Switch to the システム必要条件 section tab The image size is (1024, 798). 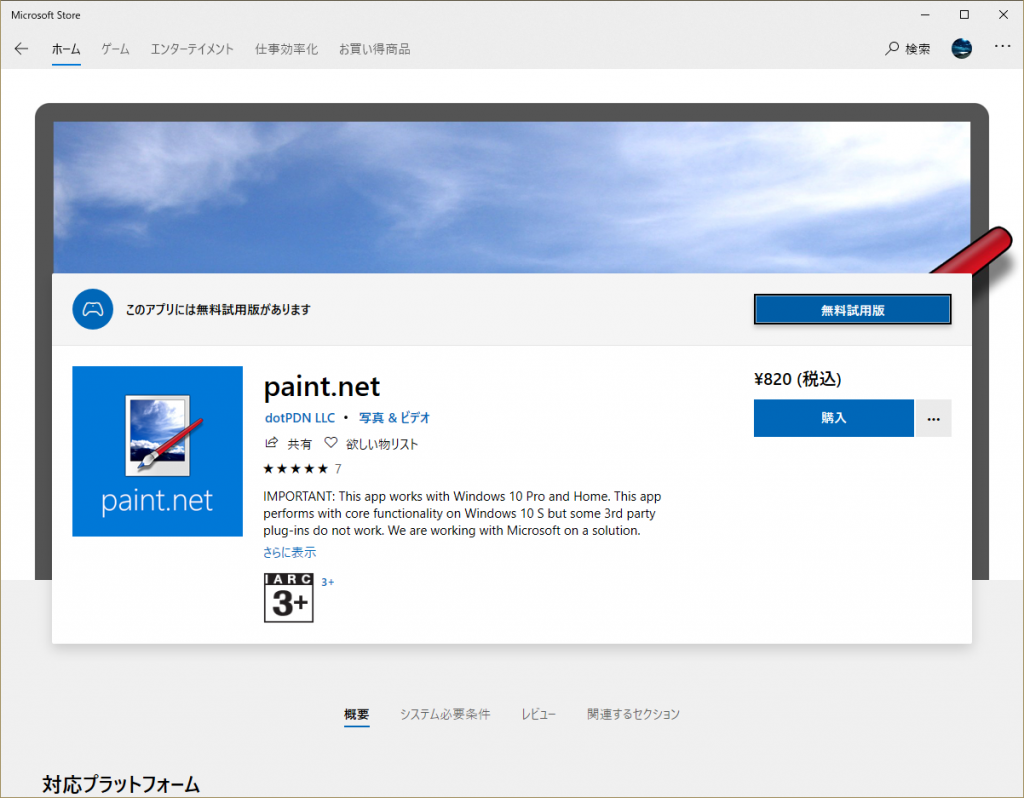point(445,714)
